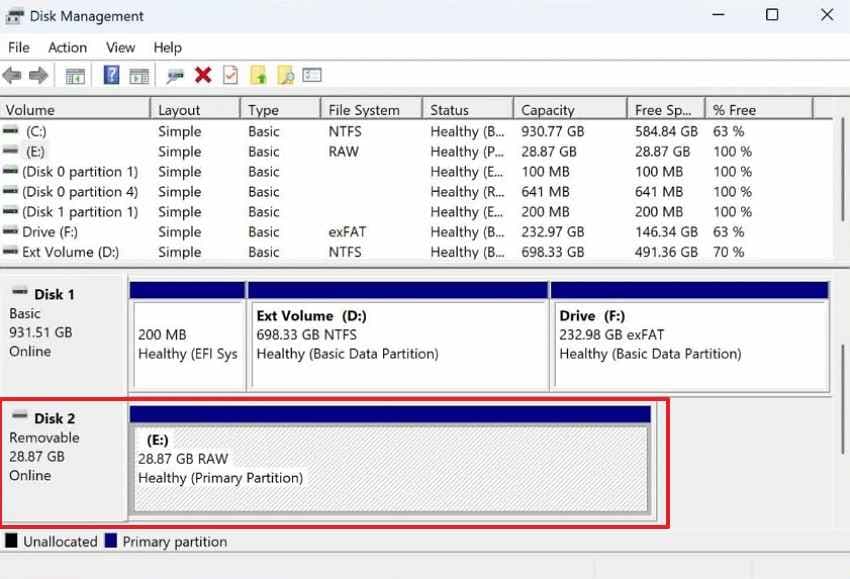Click the yellow folder up-arrow icon

pyautogui.click(x=258, y=75)
